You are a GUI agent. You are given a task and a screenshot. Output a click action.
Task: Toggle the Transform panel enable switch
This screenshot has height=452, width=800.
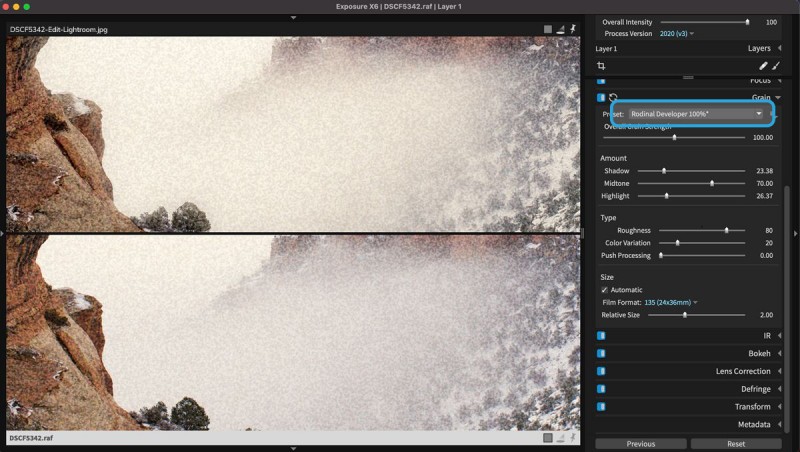point(601,407)
